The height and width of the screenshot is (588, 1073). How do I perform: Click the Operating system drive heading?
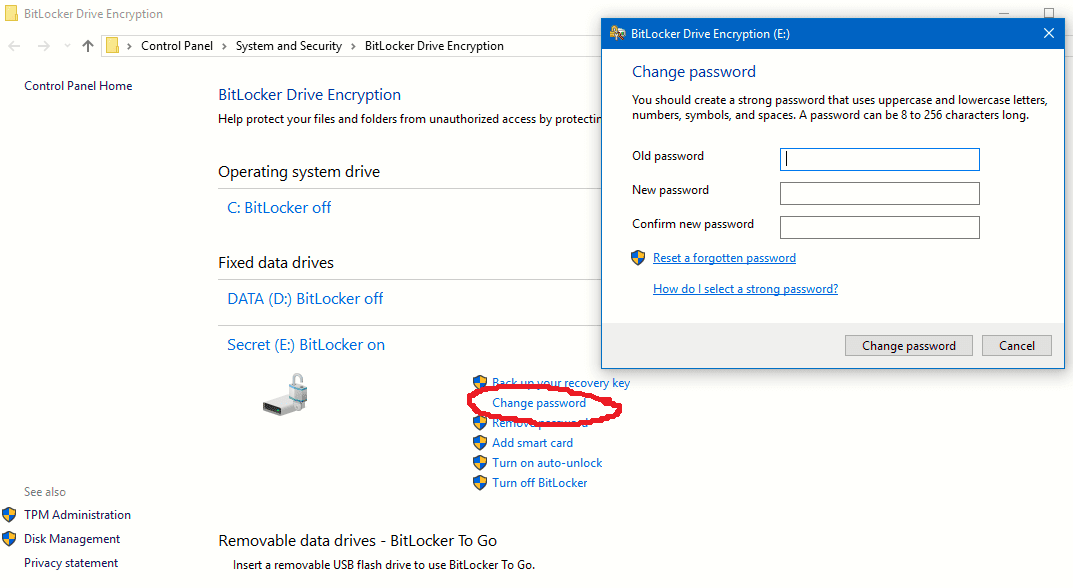pos(299,172)
